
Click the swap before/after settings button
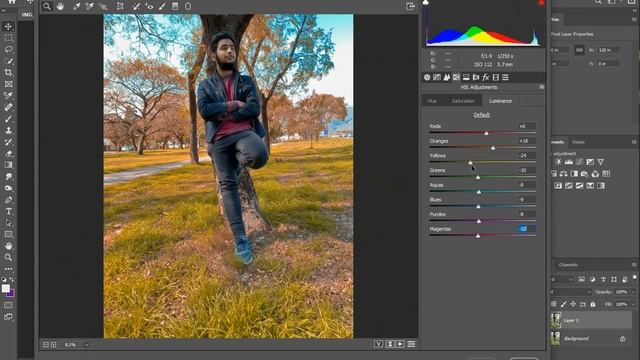(x=390, y=344)
